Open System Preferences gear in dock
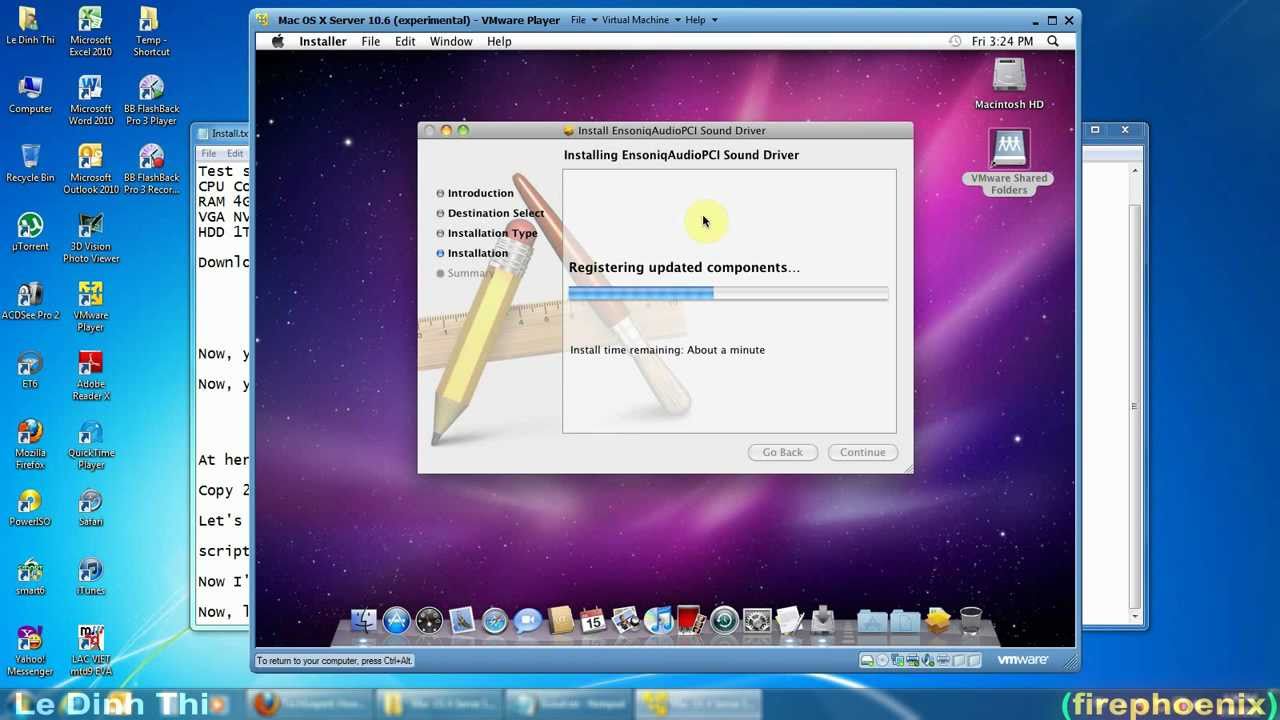 click(x=756, y=621)
